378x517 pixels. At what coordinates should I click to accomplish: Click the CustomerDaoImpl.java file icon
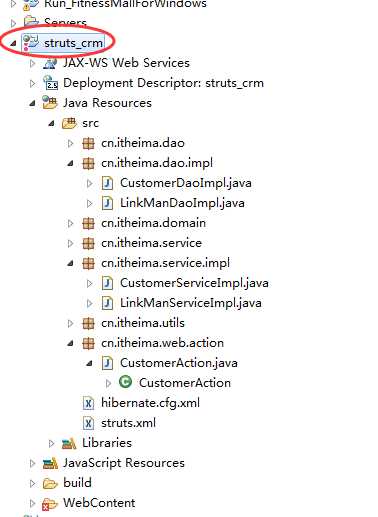pyautogui.click(x=107, y=183)
